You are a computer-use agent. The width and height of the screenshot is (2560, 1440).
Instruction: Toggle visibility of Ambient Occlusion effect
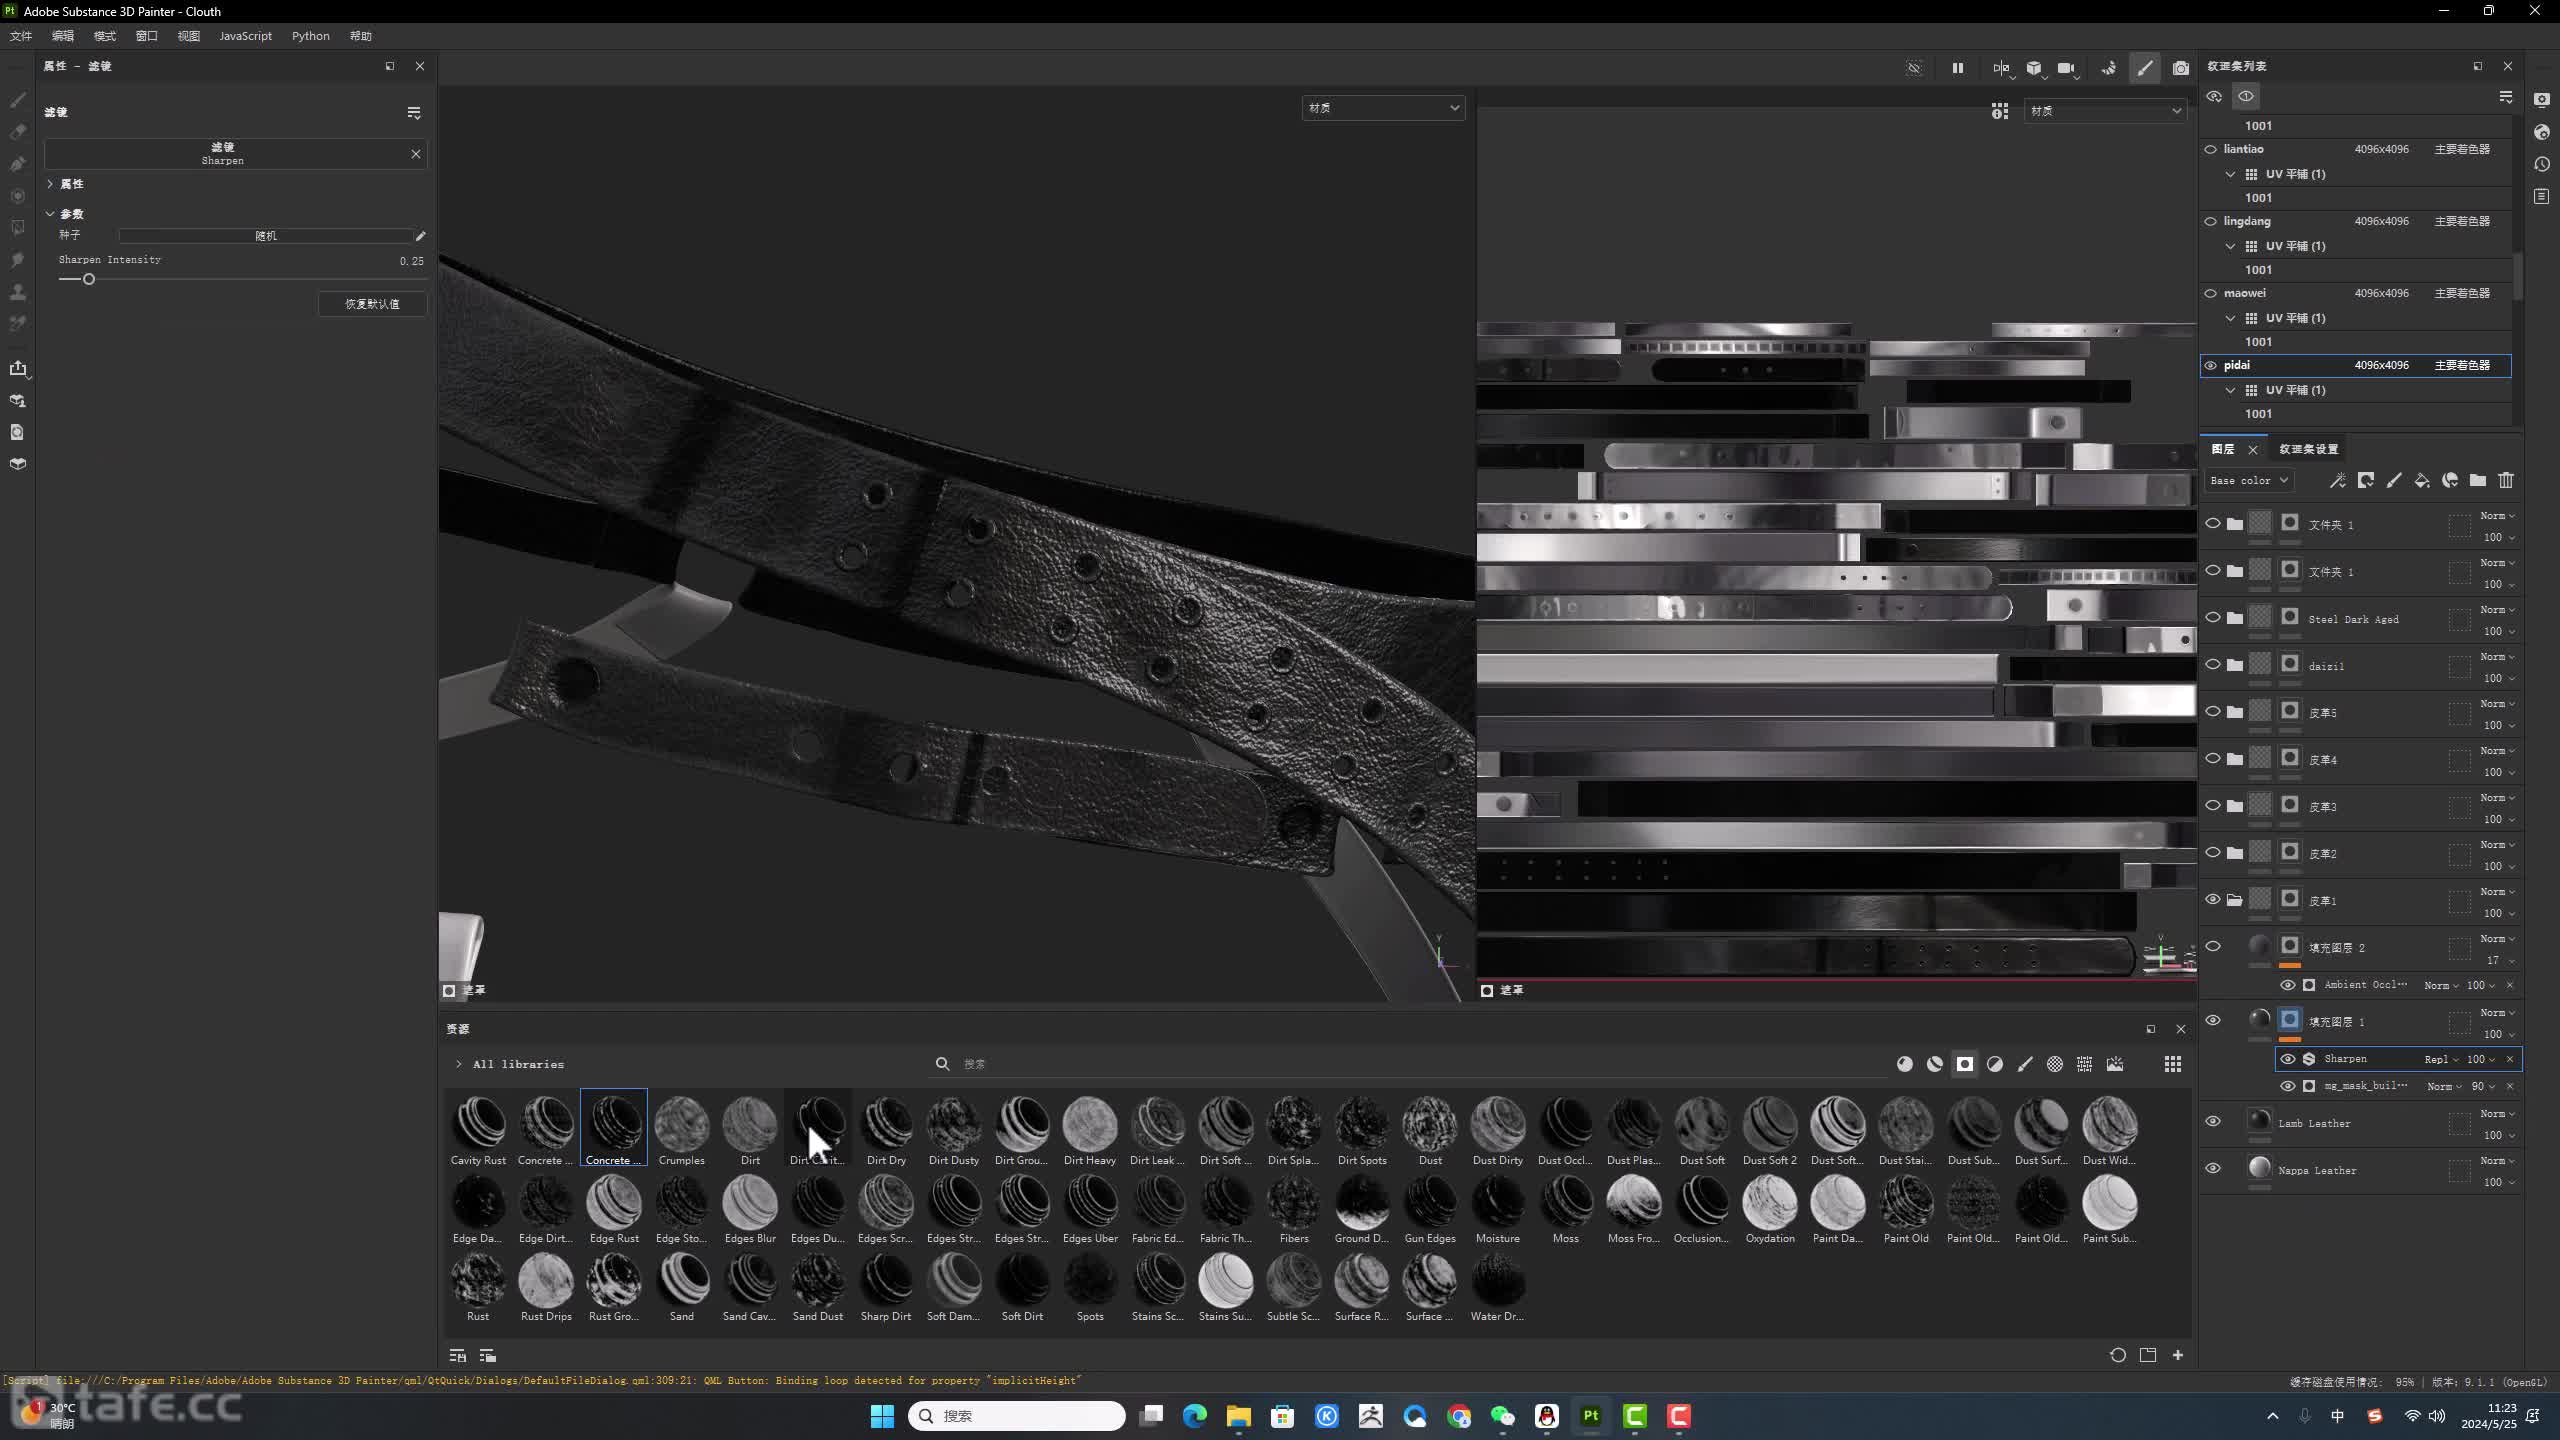click(2287, 985)
